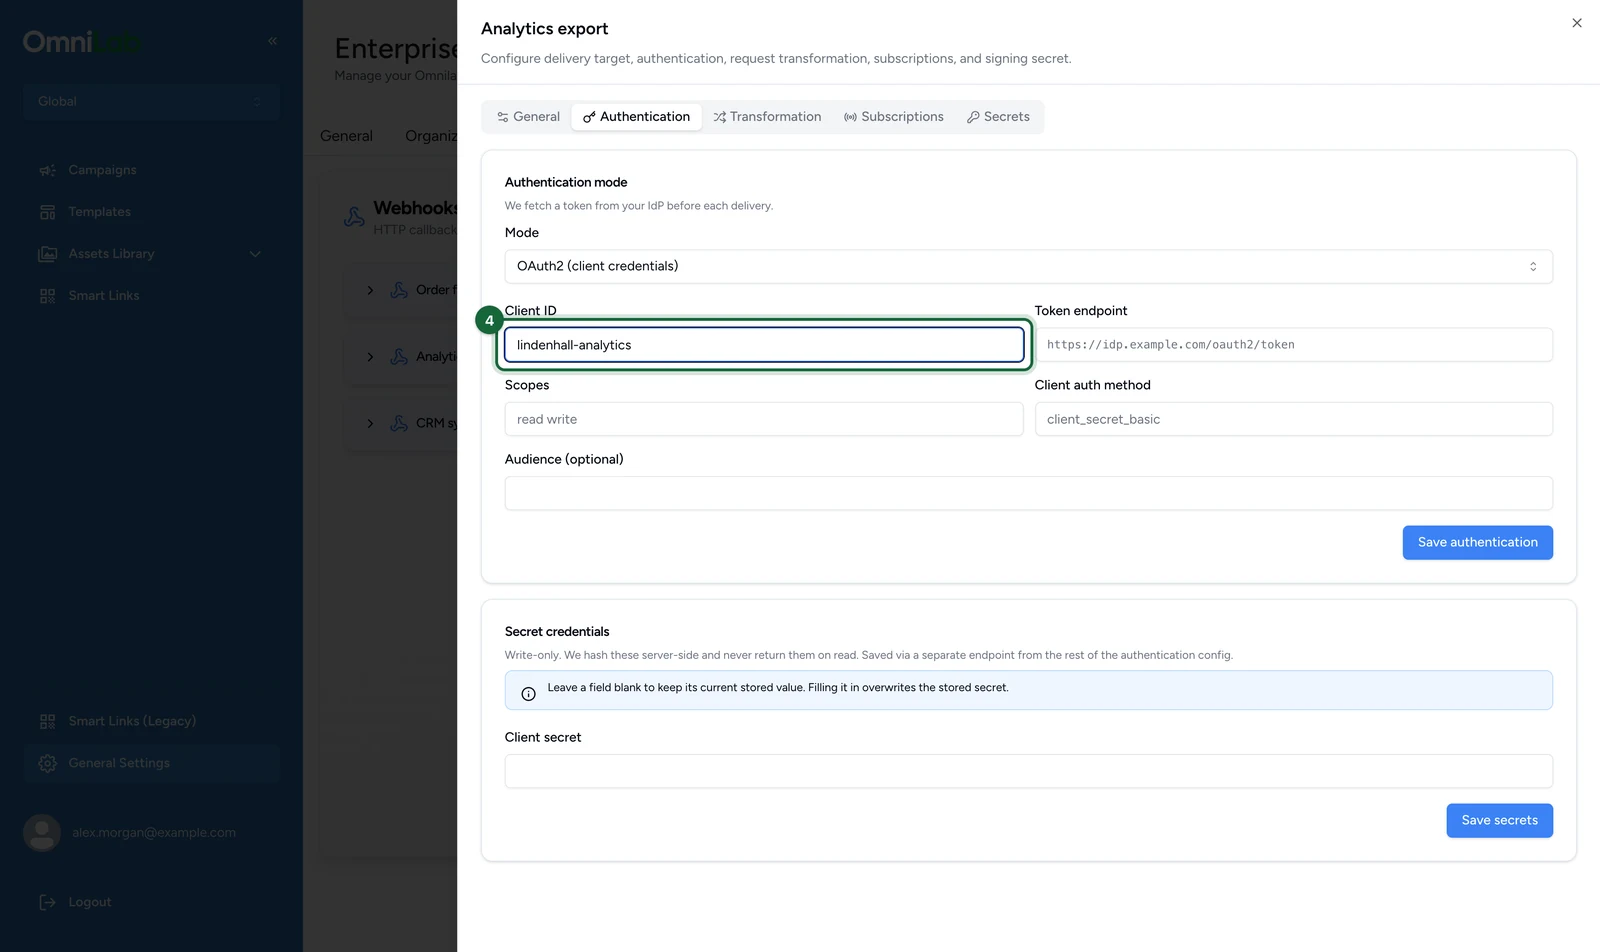Viewport: 1600px width, 952px height.
Task: Click the Smart Links (Legacy) icon
Action: coord(47,721)
